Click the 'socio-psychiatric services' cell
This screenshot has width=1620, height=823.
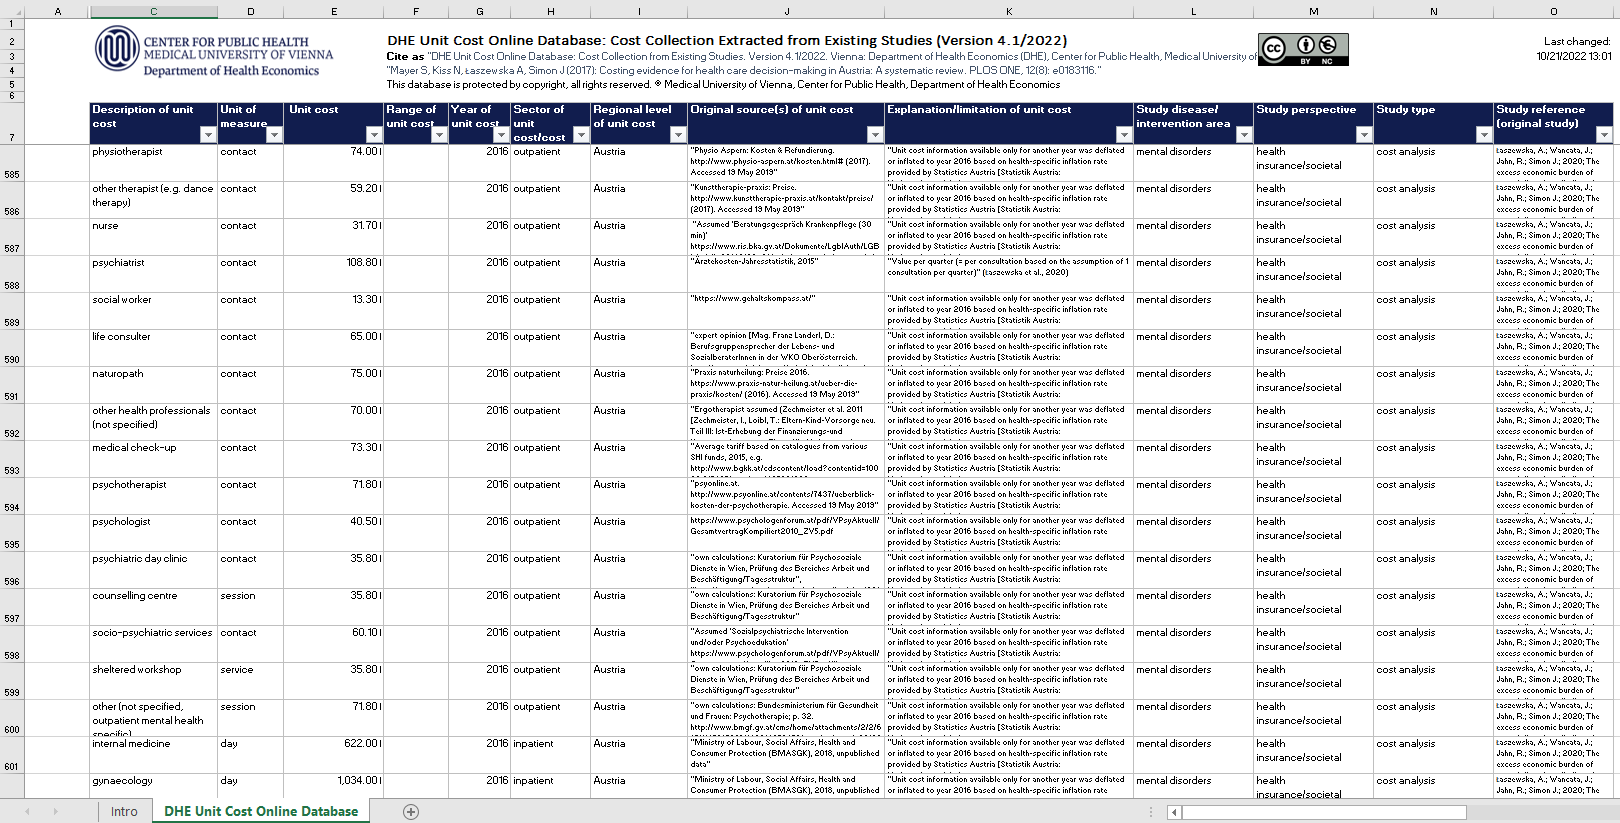pos(153,644)
